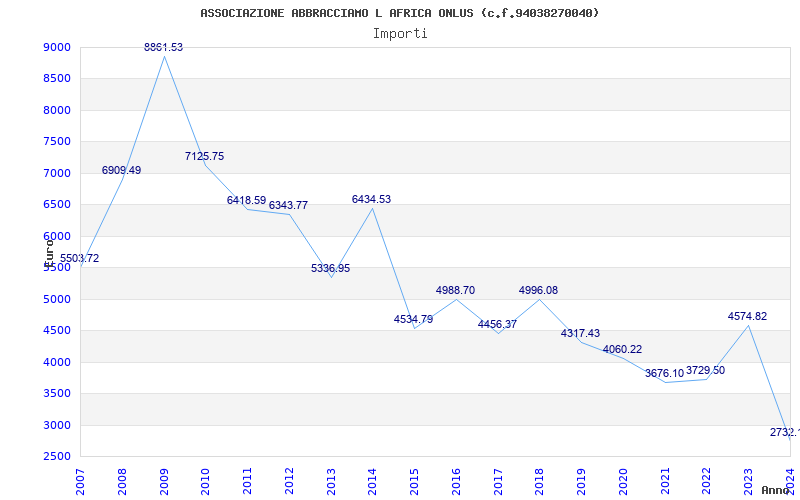Image resolution: width=800 pixels, height=500 pixels.
Task: Click the Anno axis label
Action: 776,490
